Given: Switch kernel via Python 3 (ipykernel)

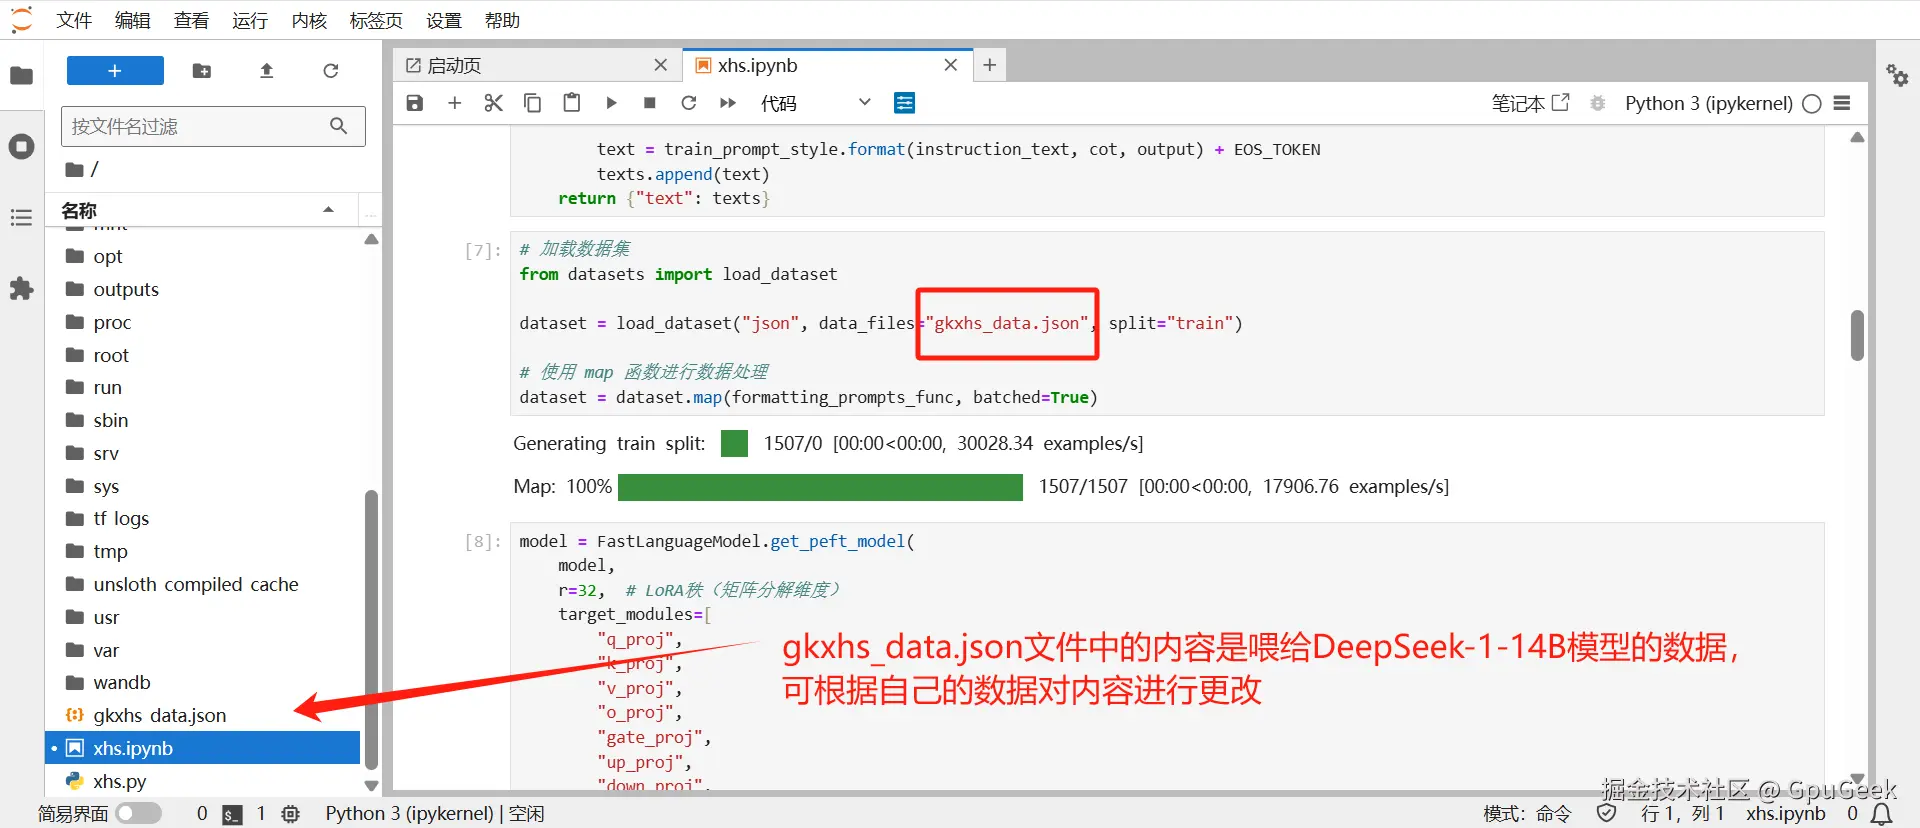Looking at the screenshot, I should click(1708, 103).
